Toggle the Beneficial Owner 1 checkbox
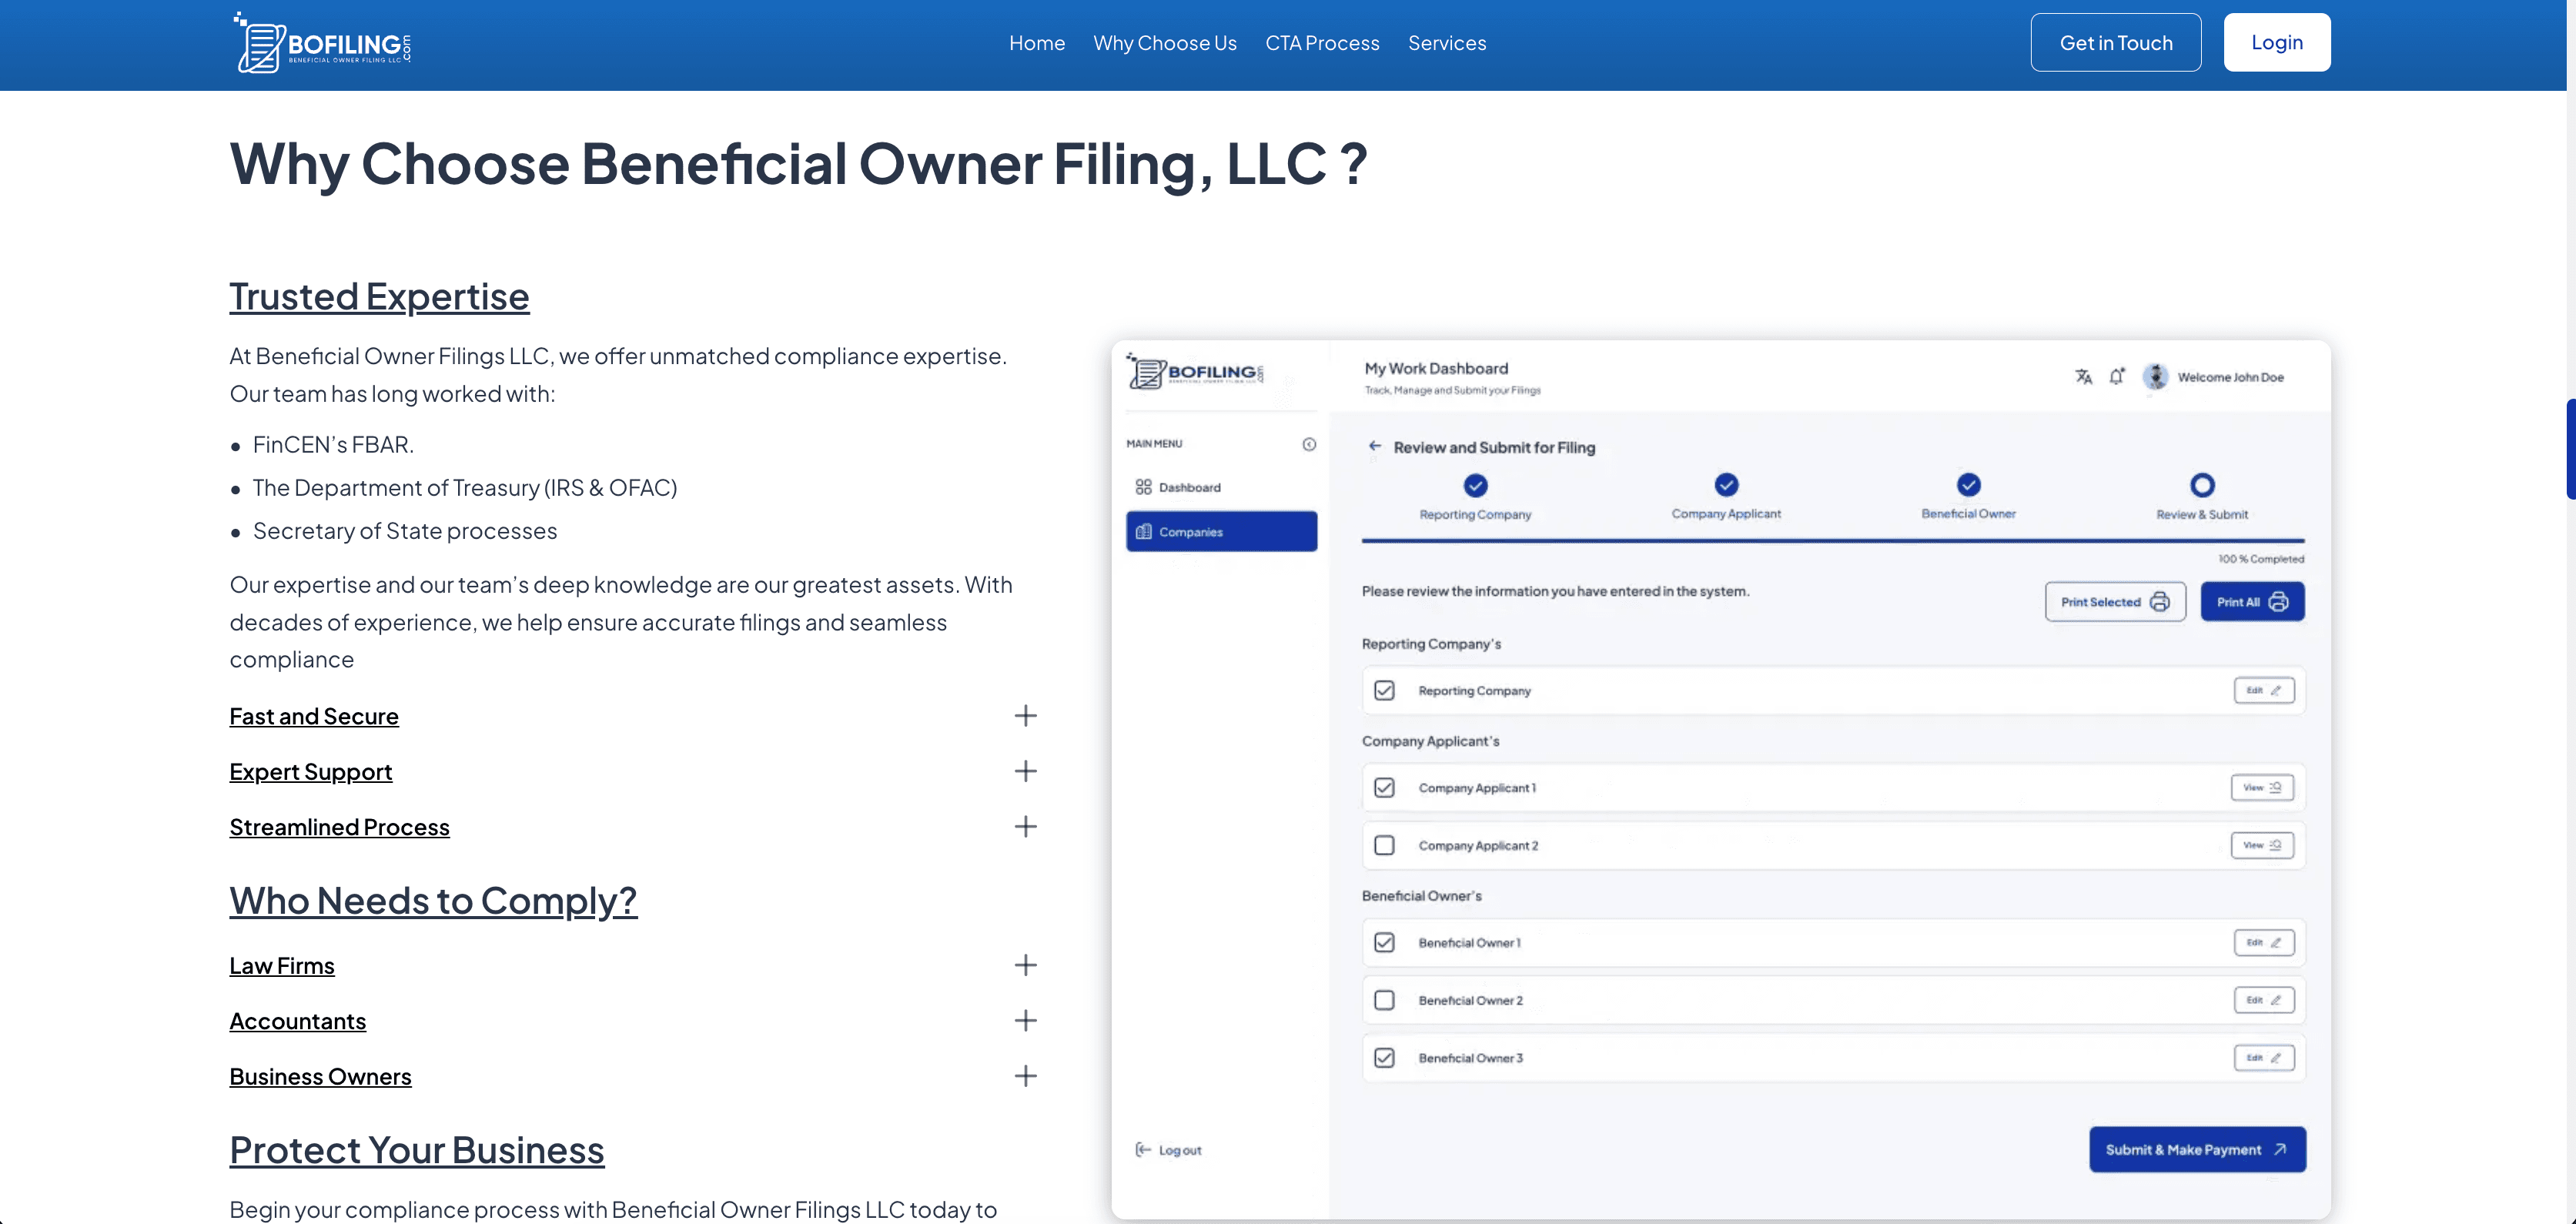The image size is (2576, 1224). pyautogui.click(x=1384, y=942)
